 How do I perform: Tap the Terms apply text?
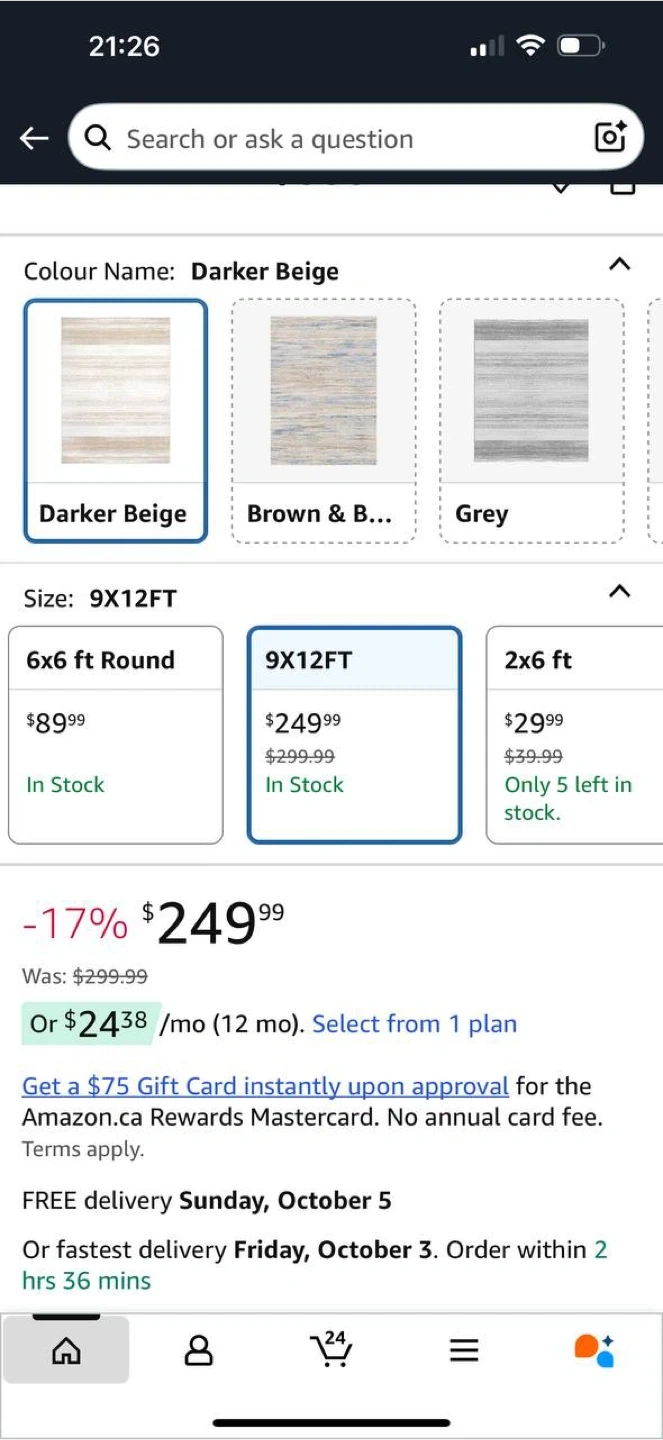click(83, 1149)
